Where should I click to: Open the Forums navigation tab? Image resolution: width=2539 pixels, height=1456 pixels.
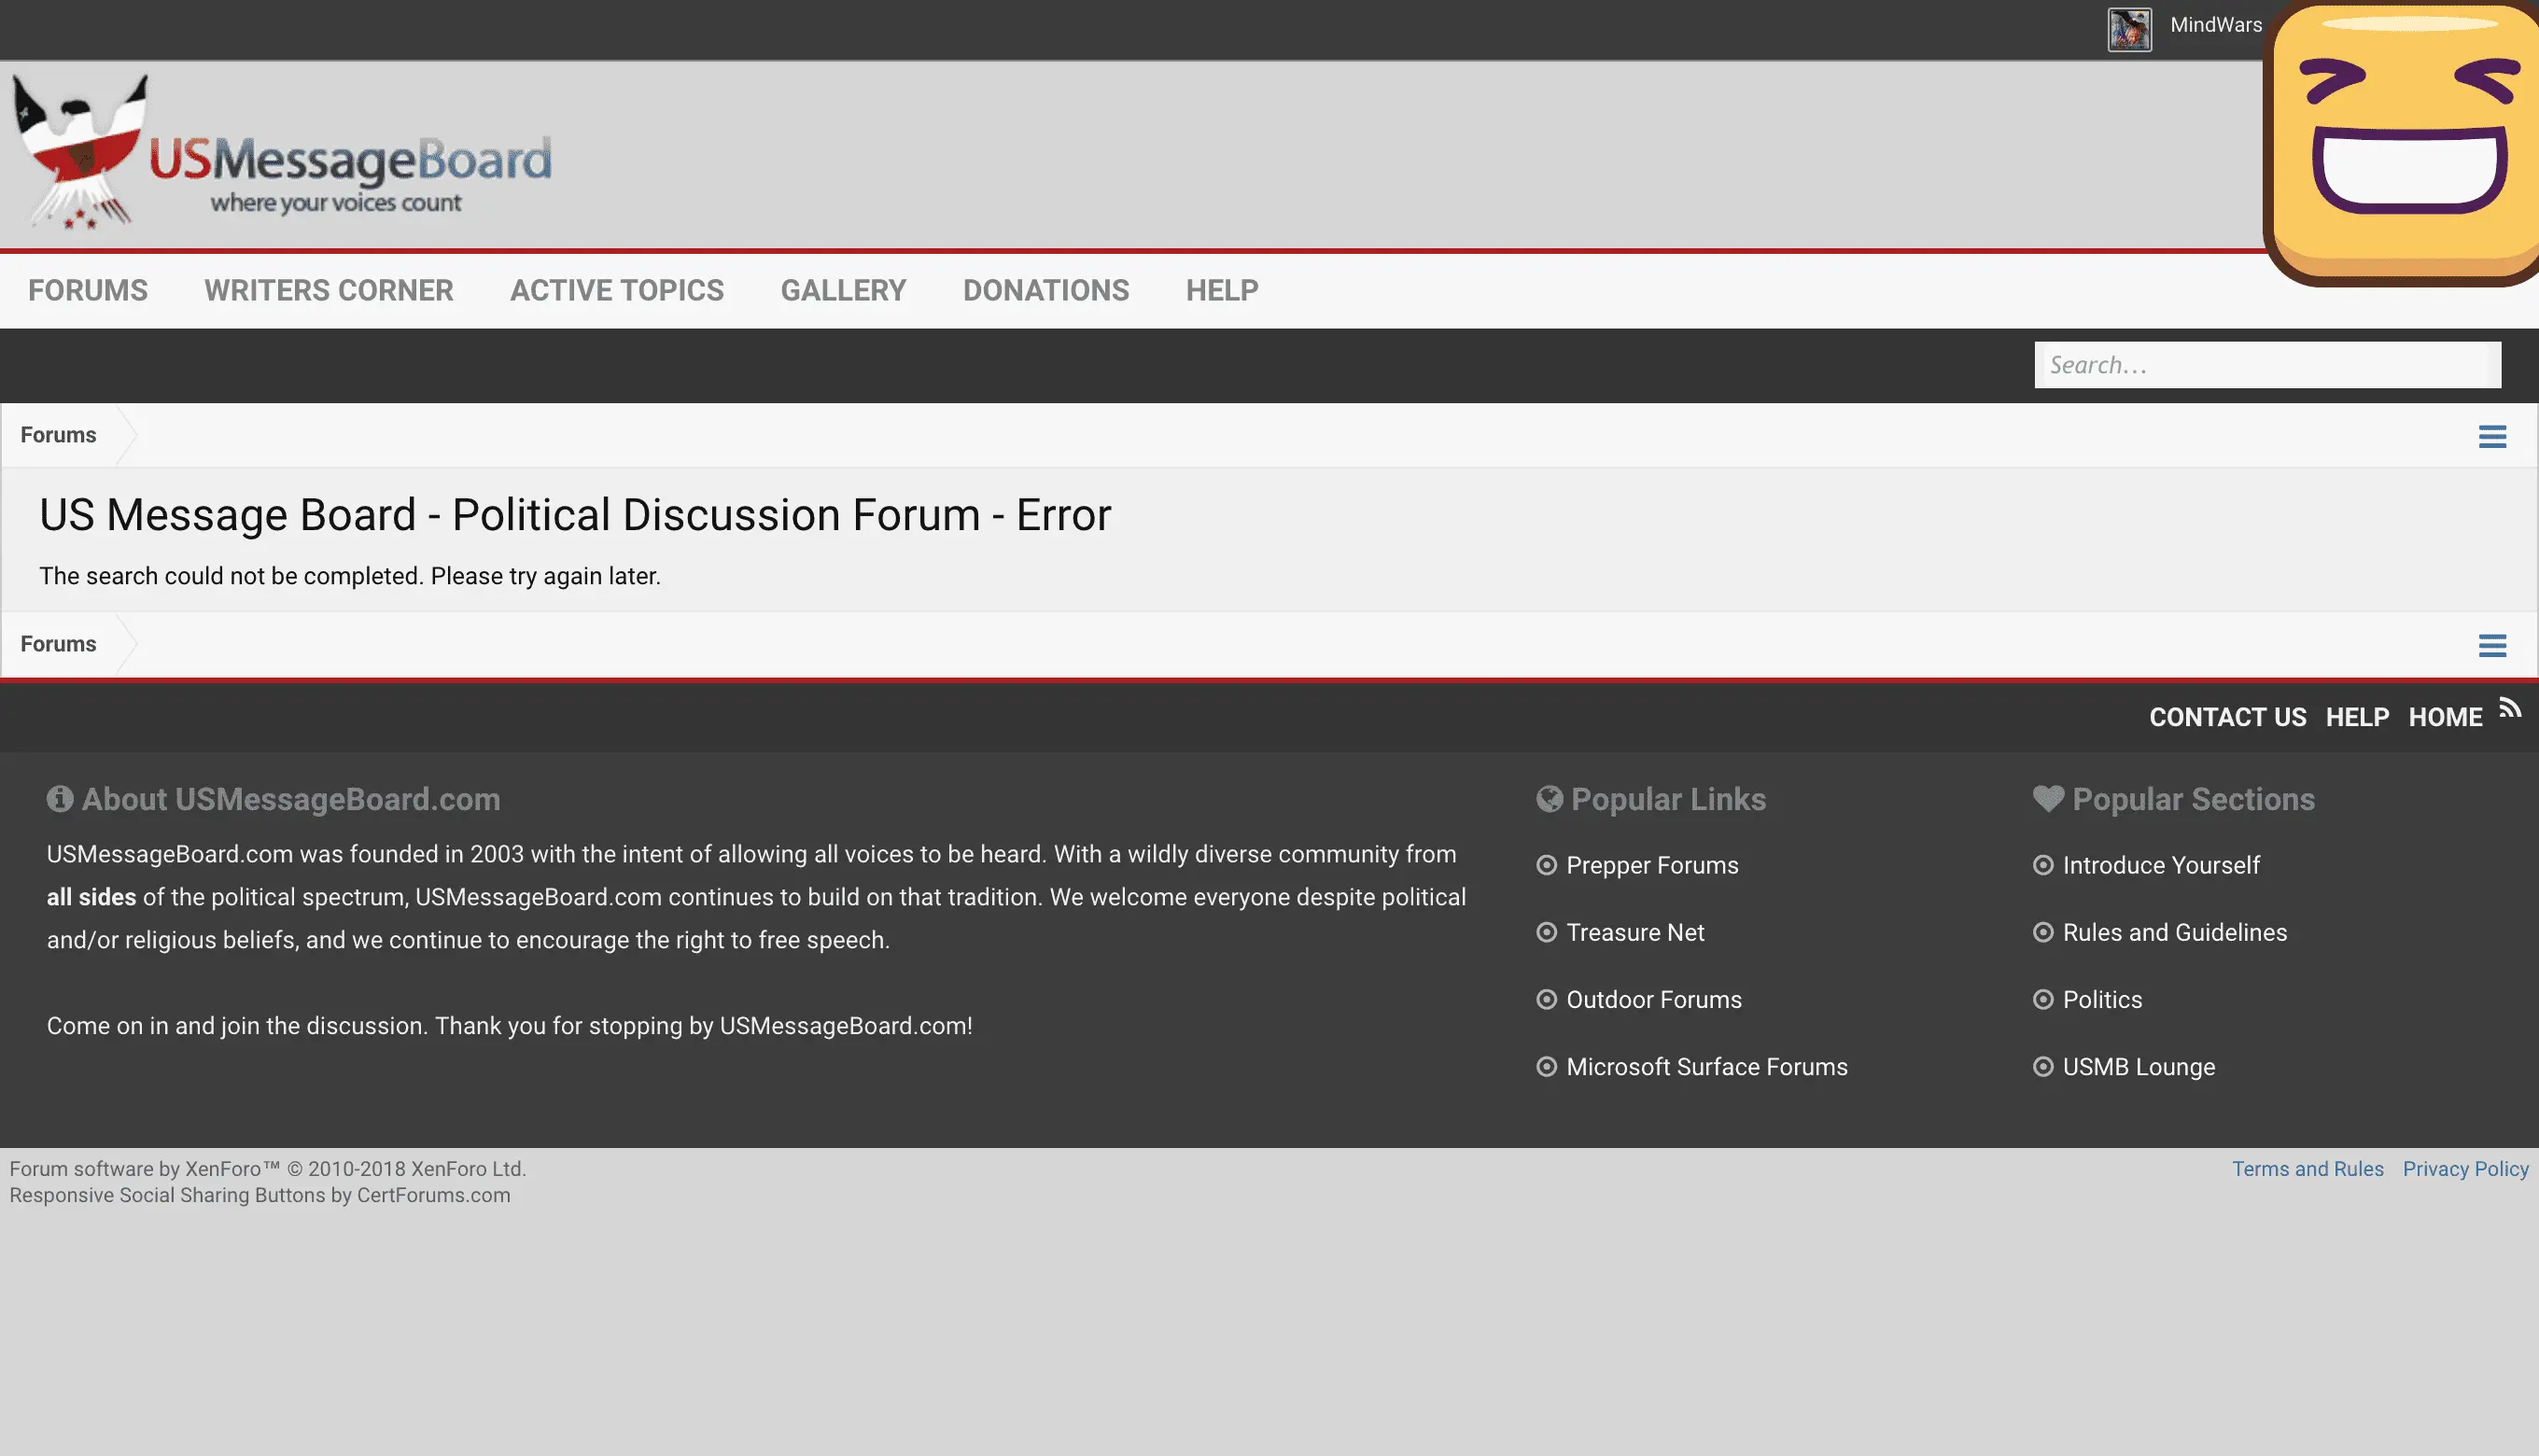88,290
